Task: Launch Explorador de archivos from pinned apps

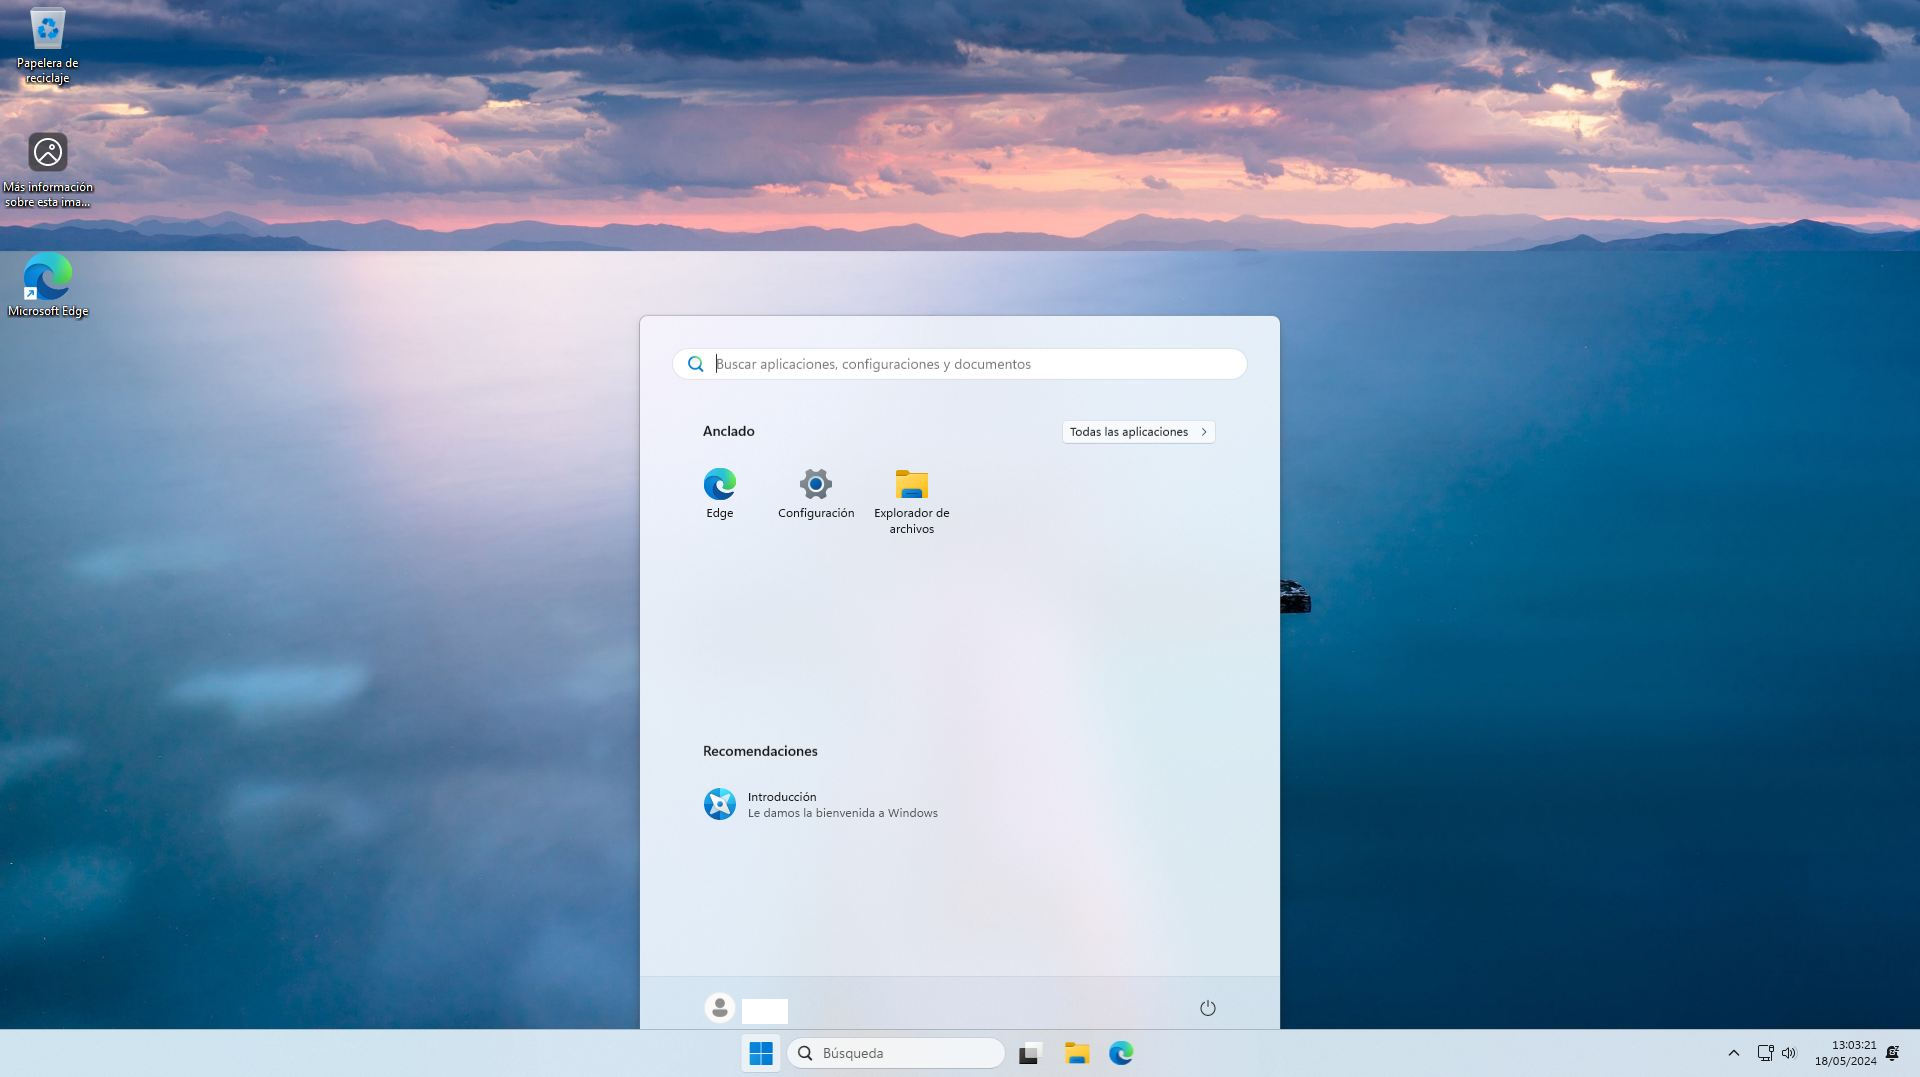Action: [x=910, y=495]
